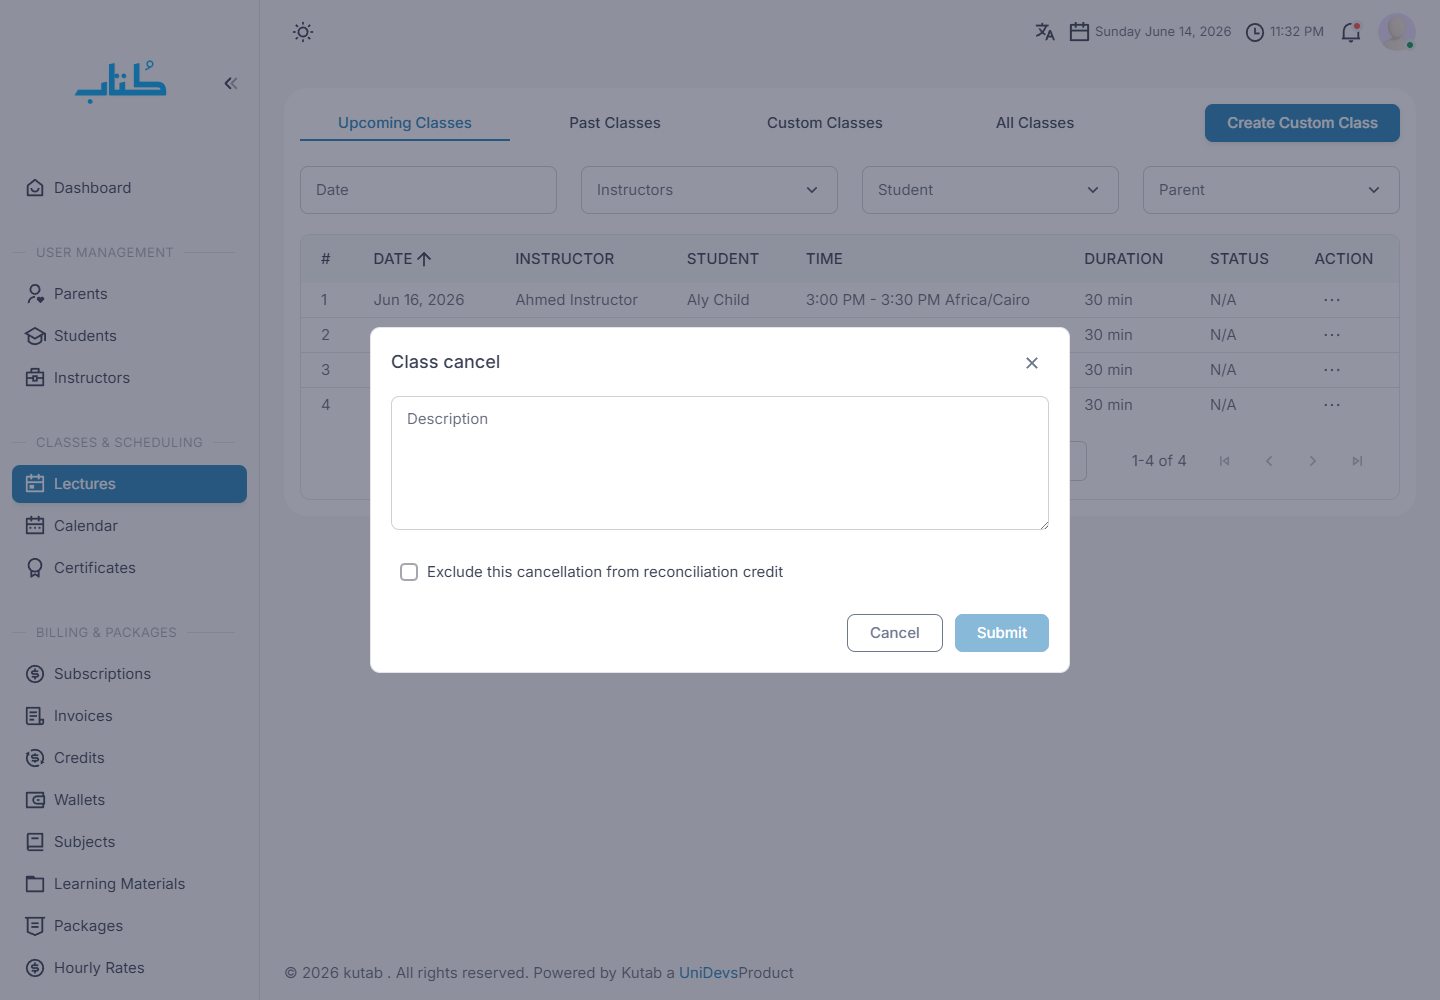Click the Lectures sidebar icon
Image resolution: width=1440 pixels, height=1000 pixels.
(35, 484)
